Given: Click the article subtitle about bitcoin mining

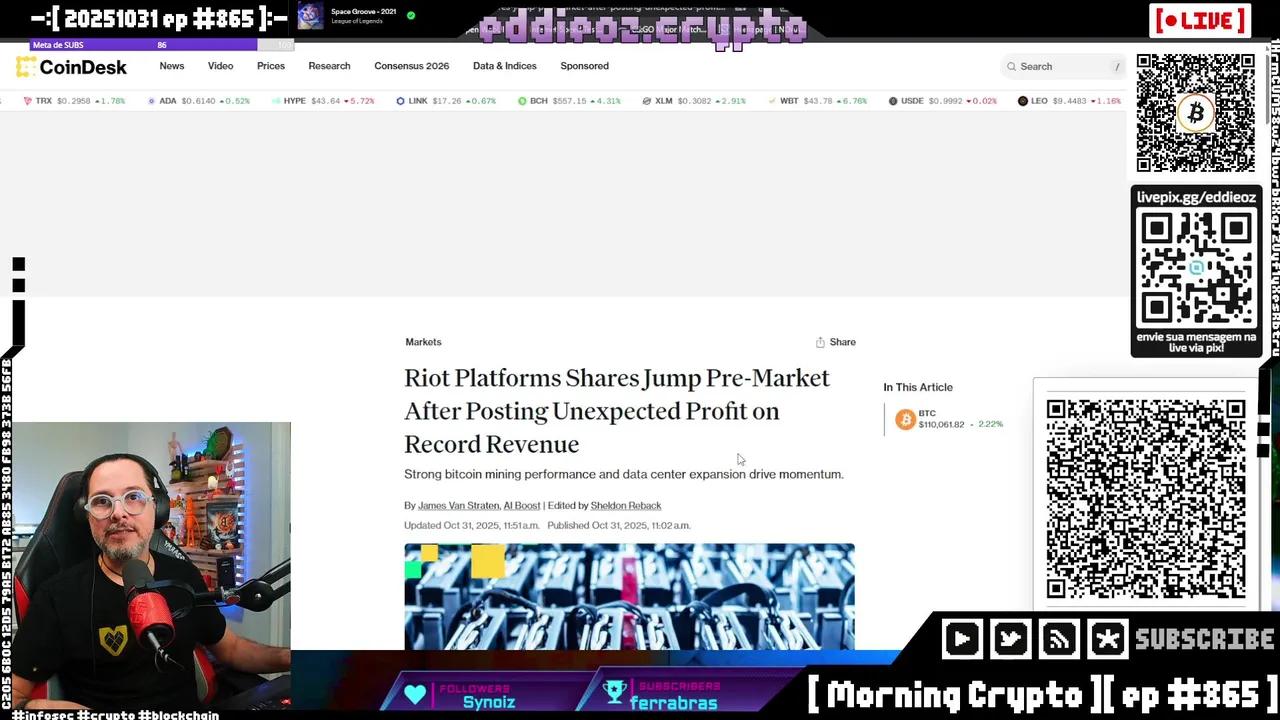Looking at the screenshot, I should 624,474.
